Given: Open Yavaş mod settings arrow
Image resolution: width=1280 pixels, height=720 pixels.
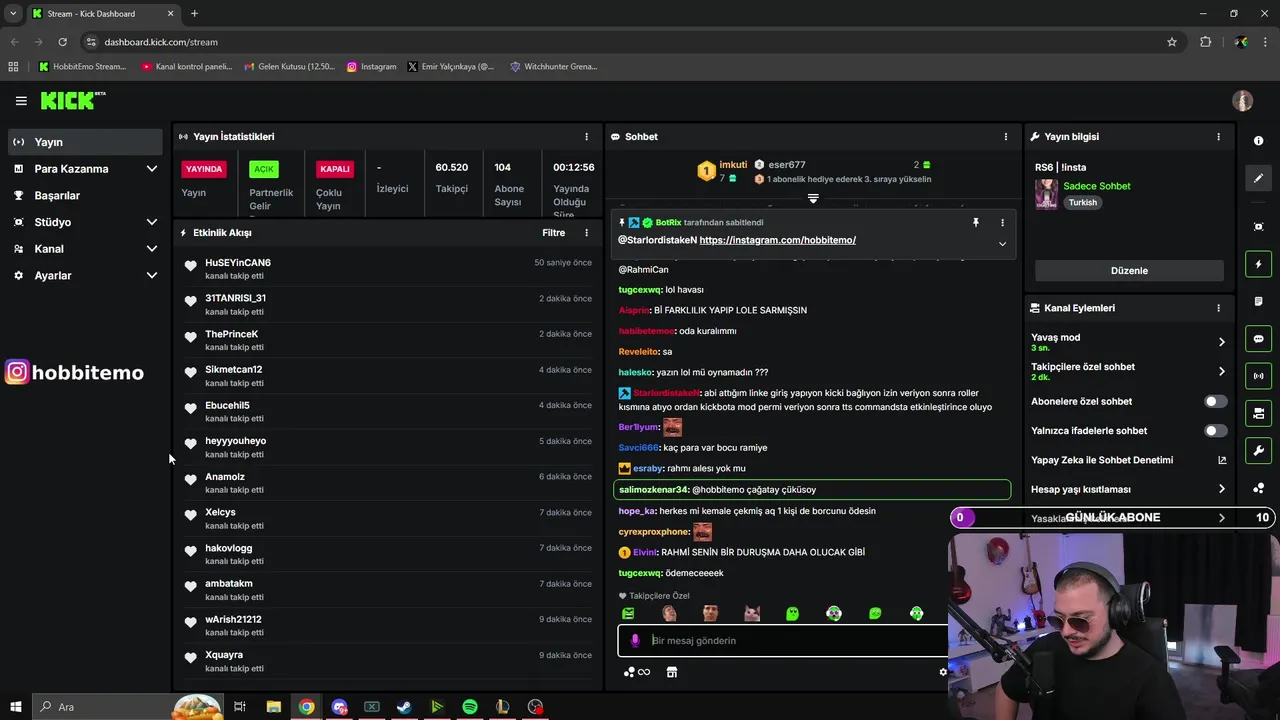Looking at the screenshot, I should click(x=1221, y=342).
